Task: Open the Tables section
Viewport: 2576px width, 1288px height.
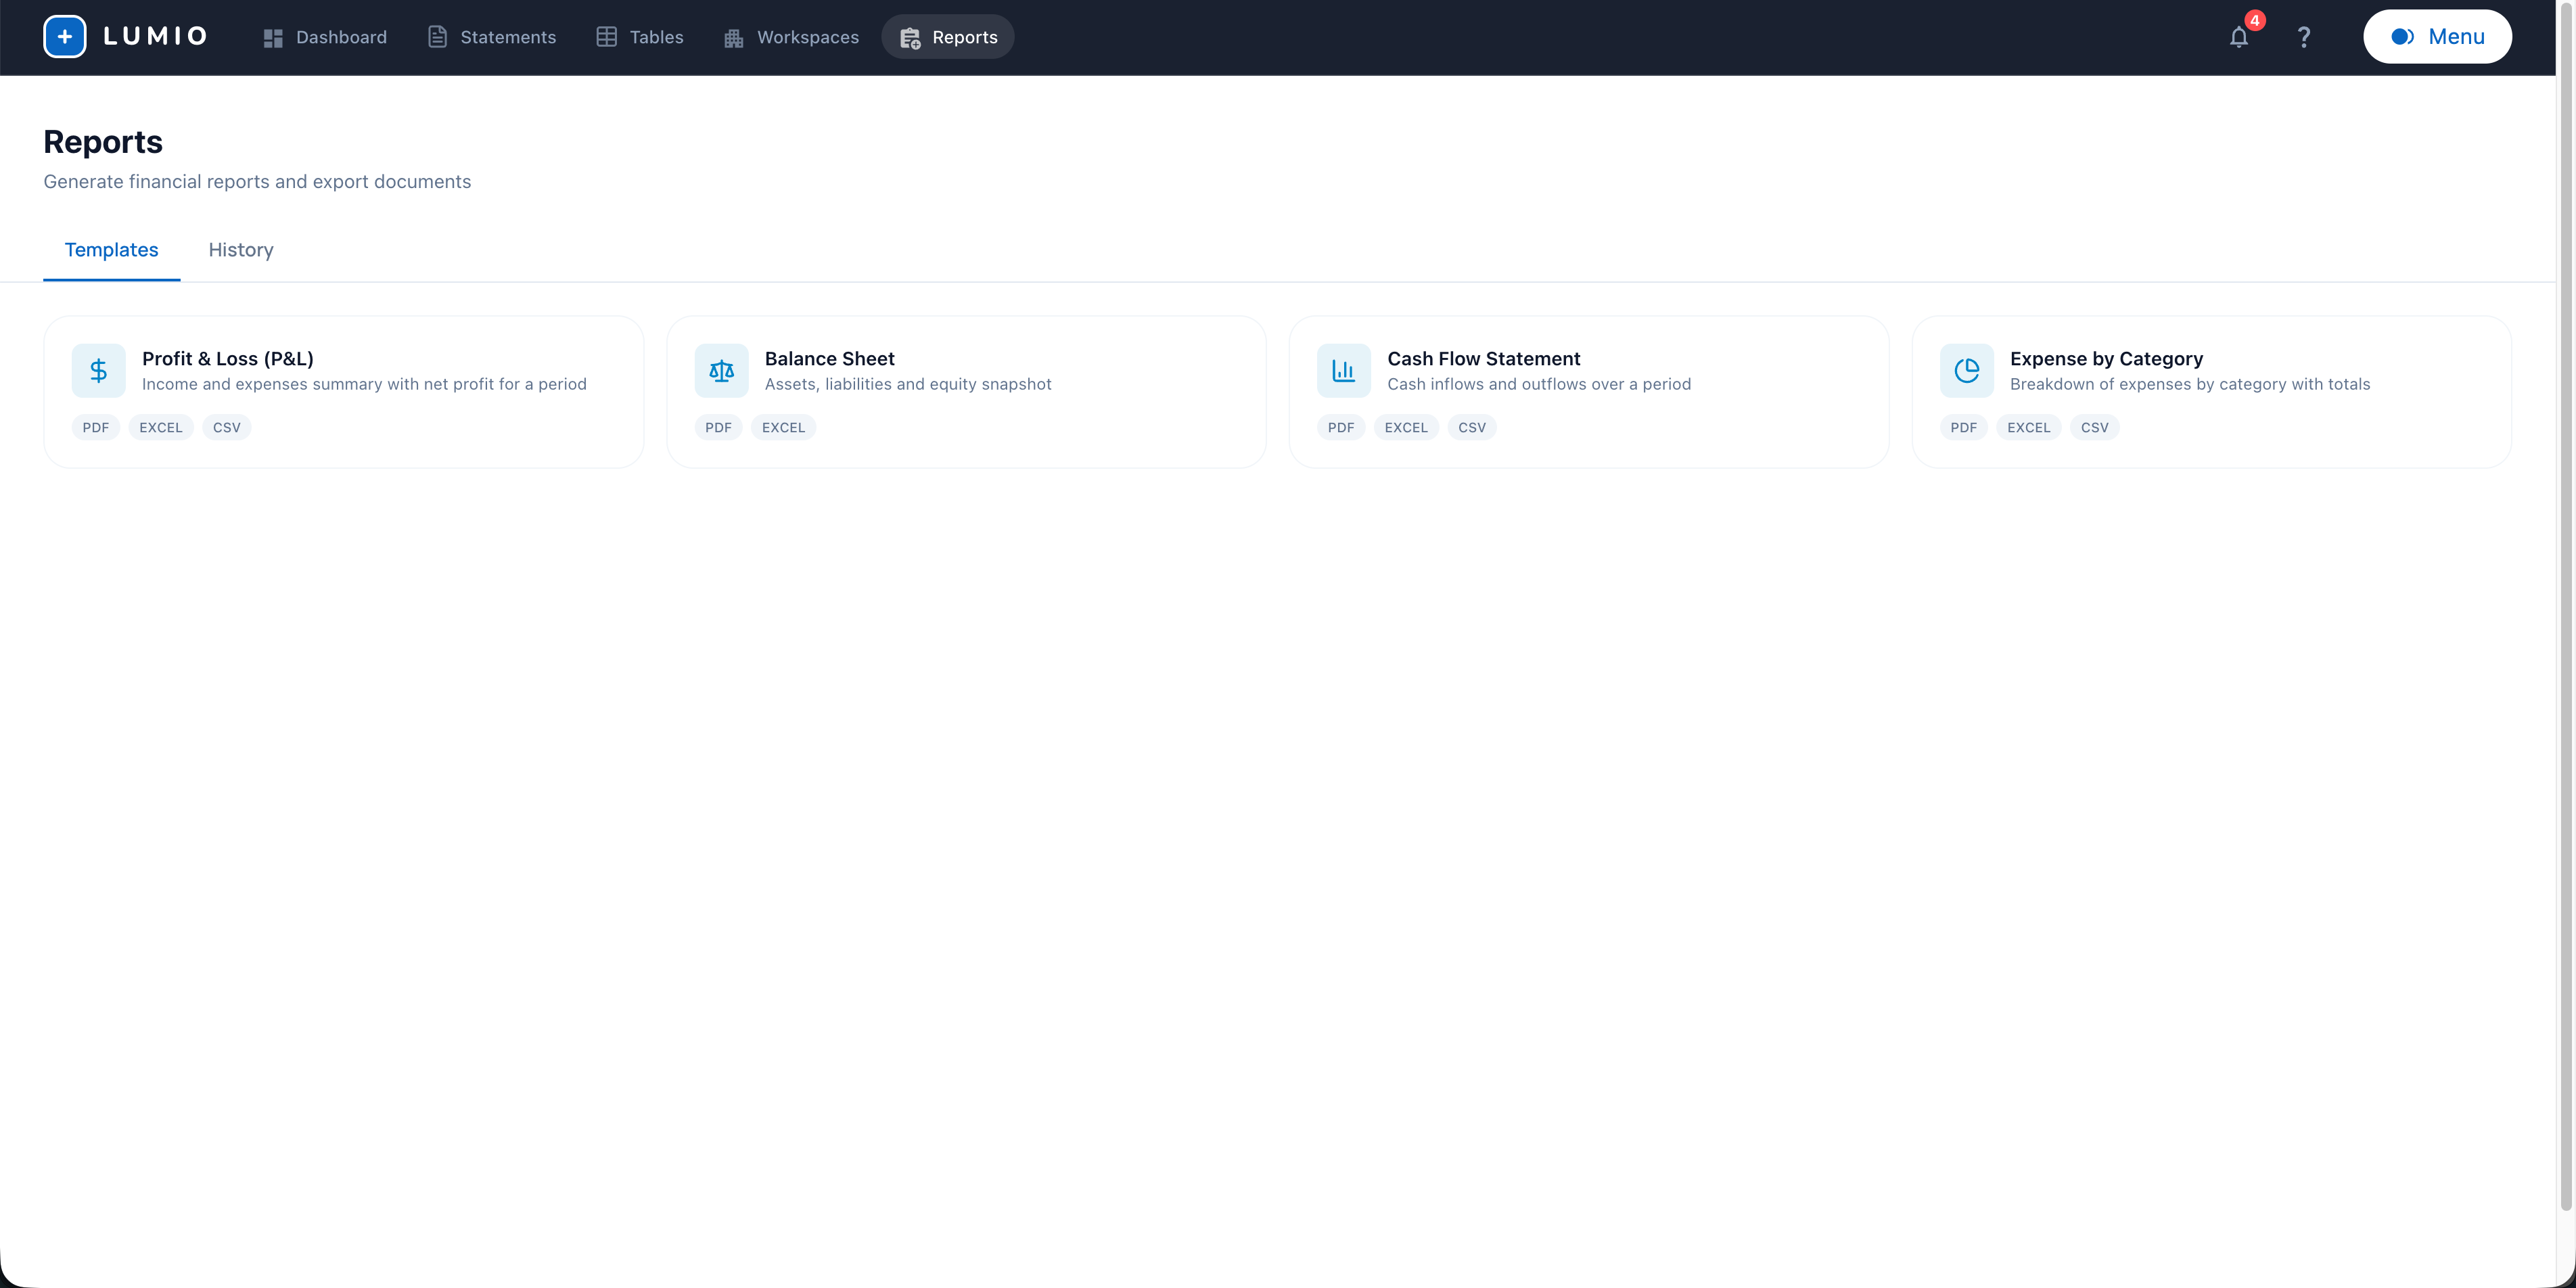Action: coord(640,37)
